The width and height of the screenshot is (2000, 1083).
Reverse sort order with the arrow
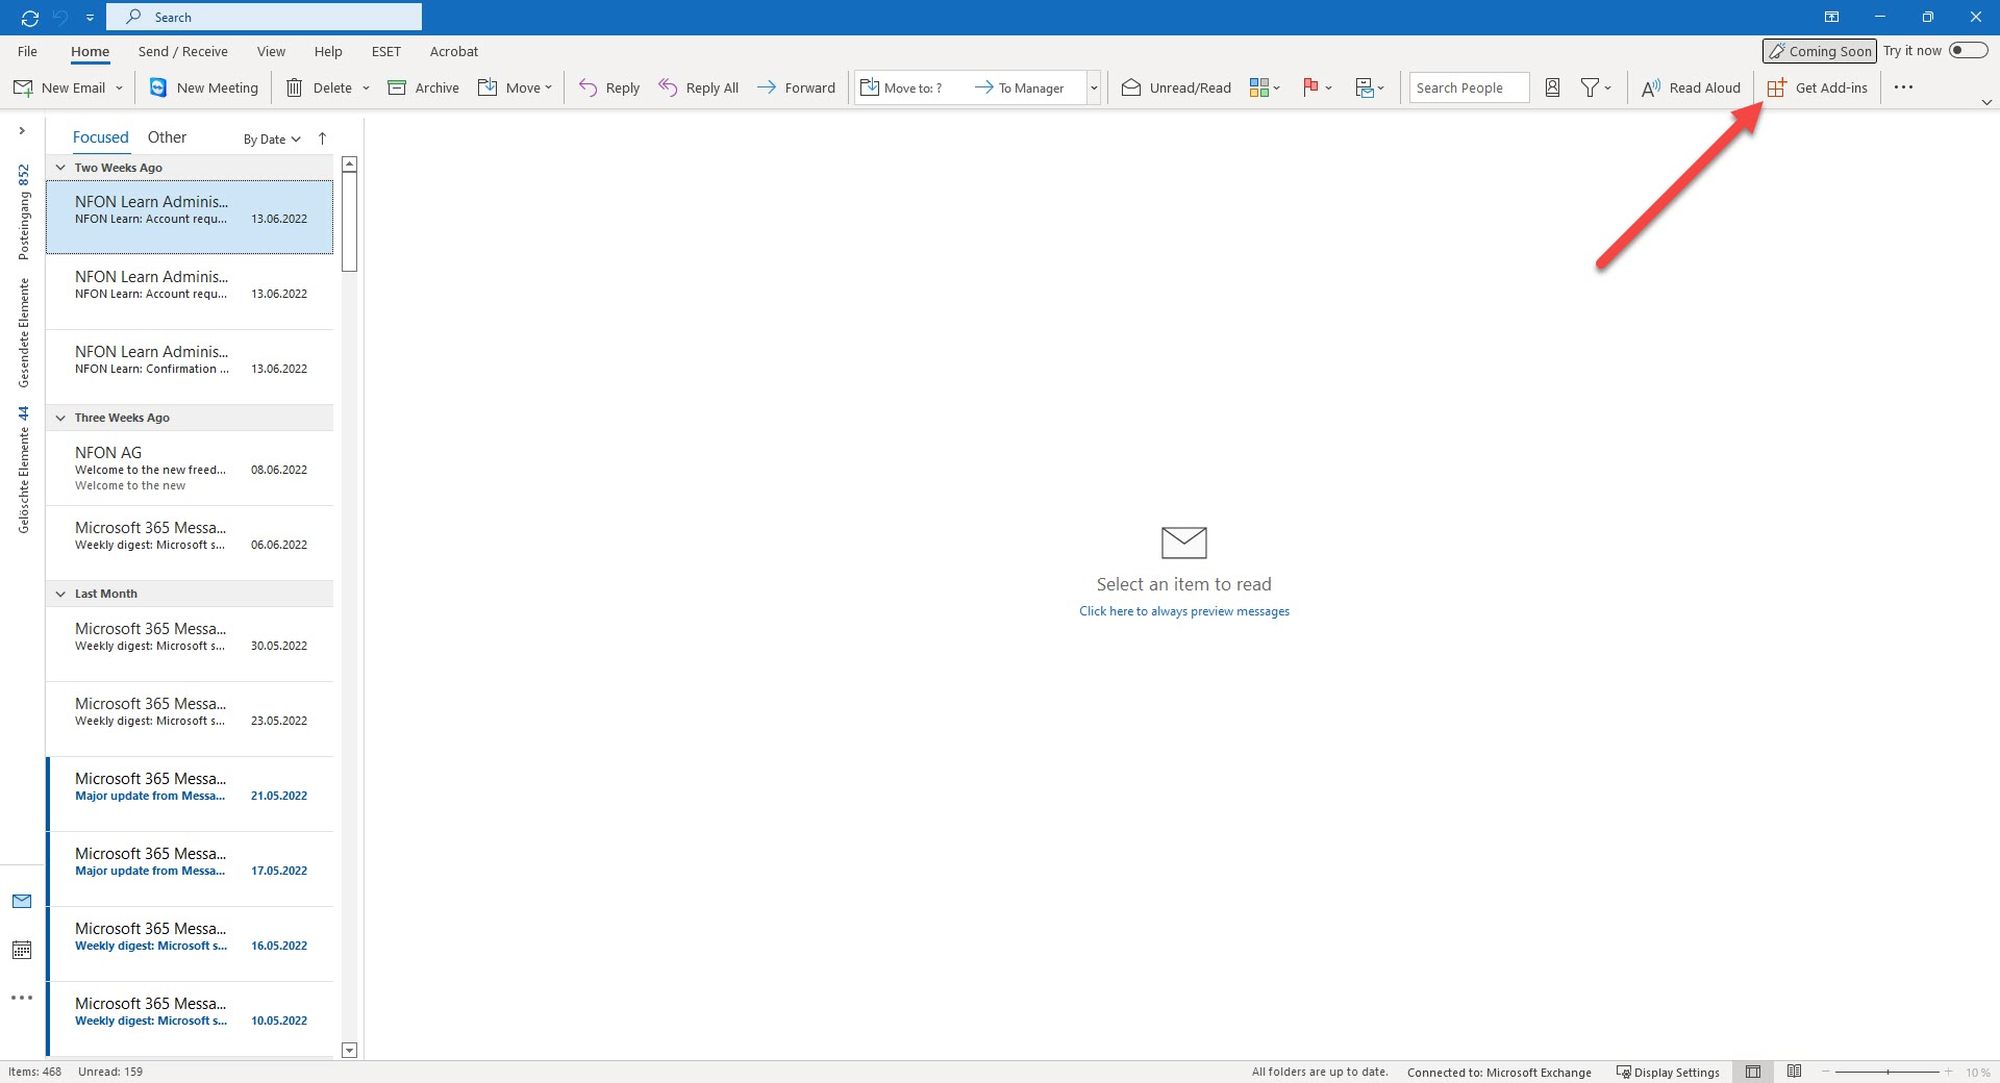click(322, 139)
